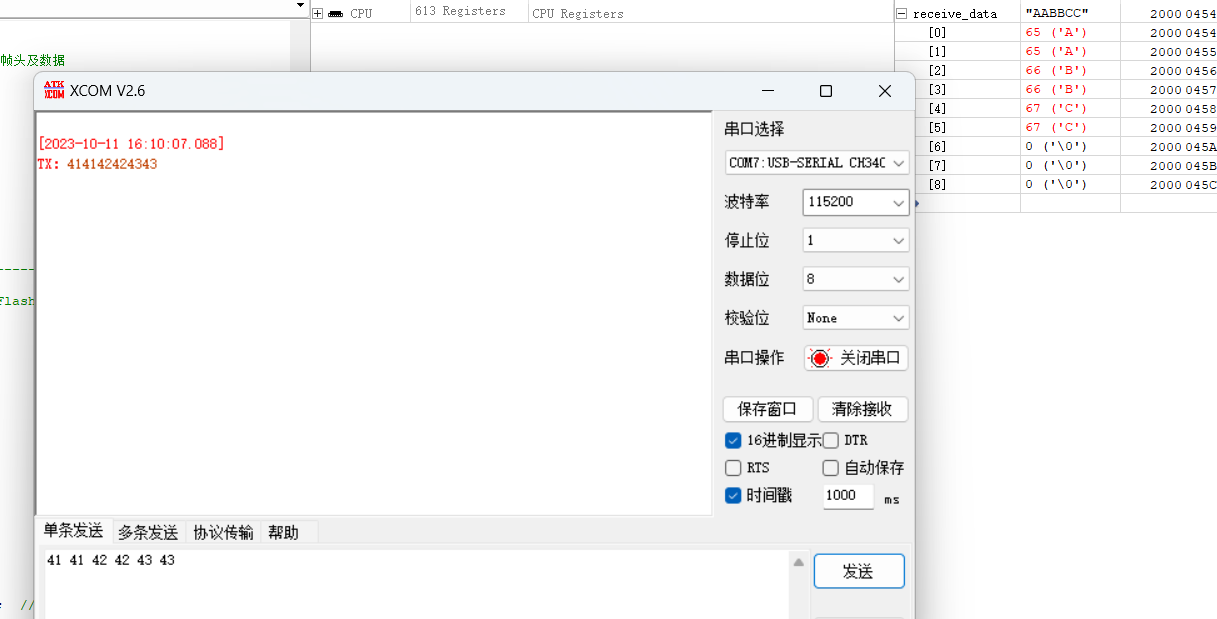Click the 清除接收 clear receive button
This screenshot has width=1217, height=619.
862,409
